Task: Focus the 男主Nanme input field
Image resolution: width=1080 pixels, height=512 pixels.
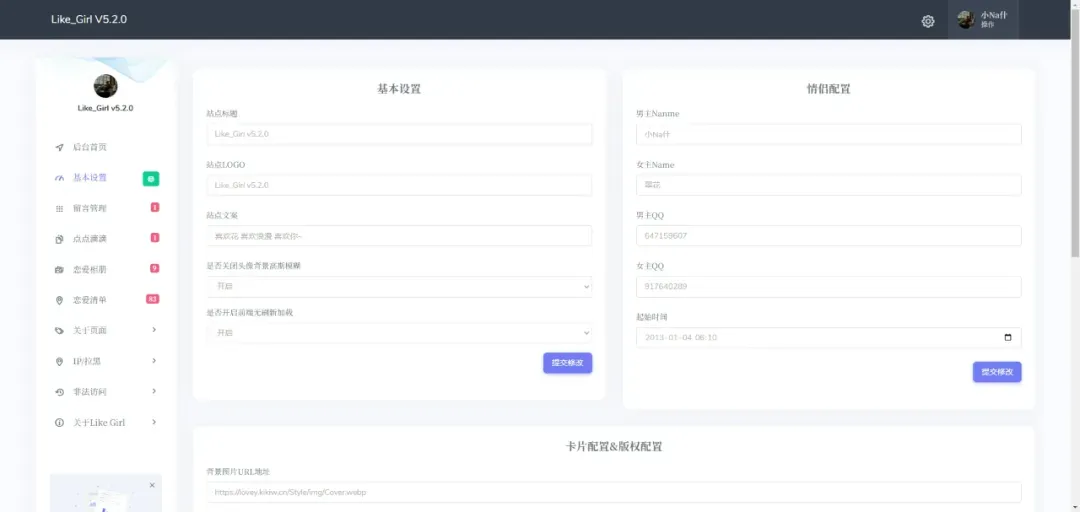Action: click(829, 134)
